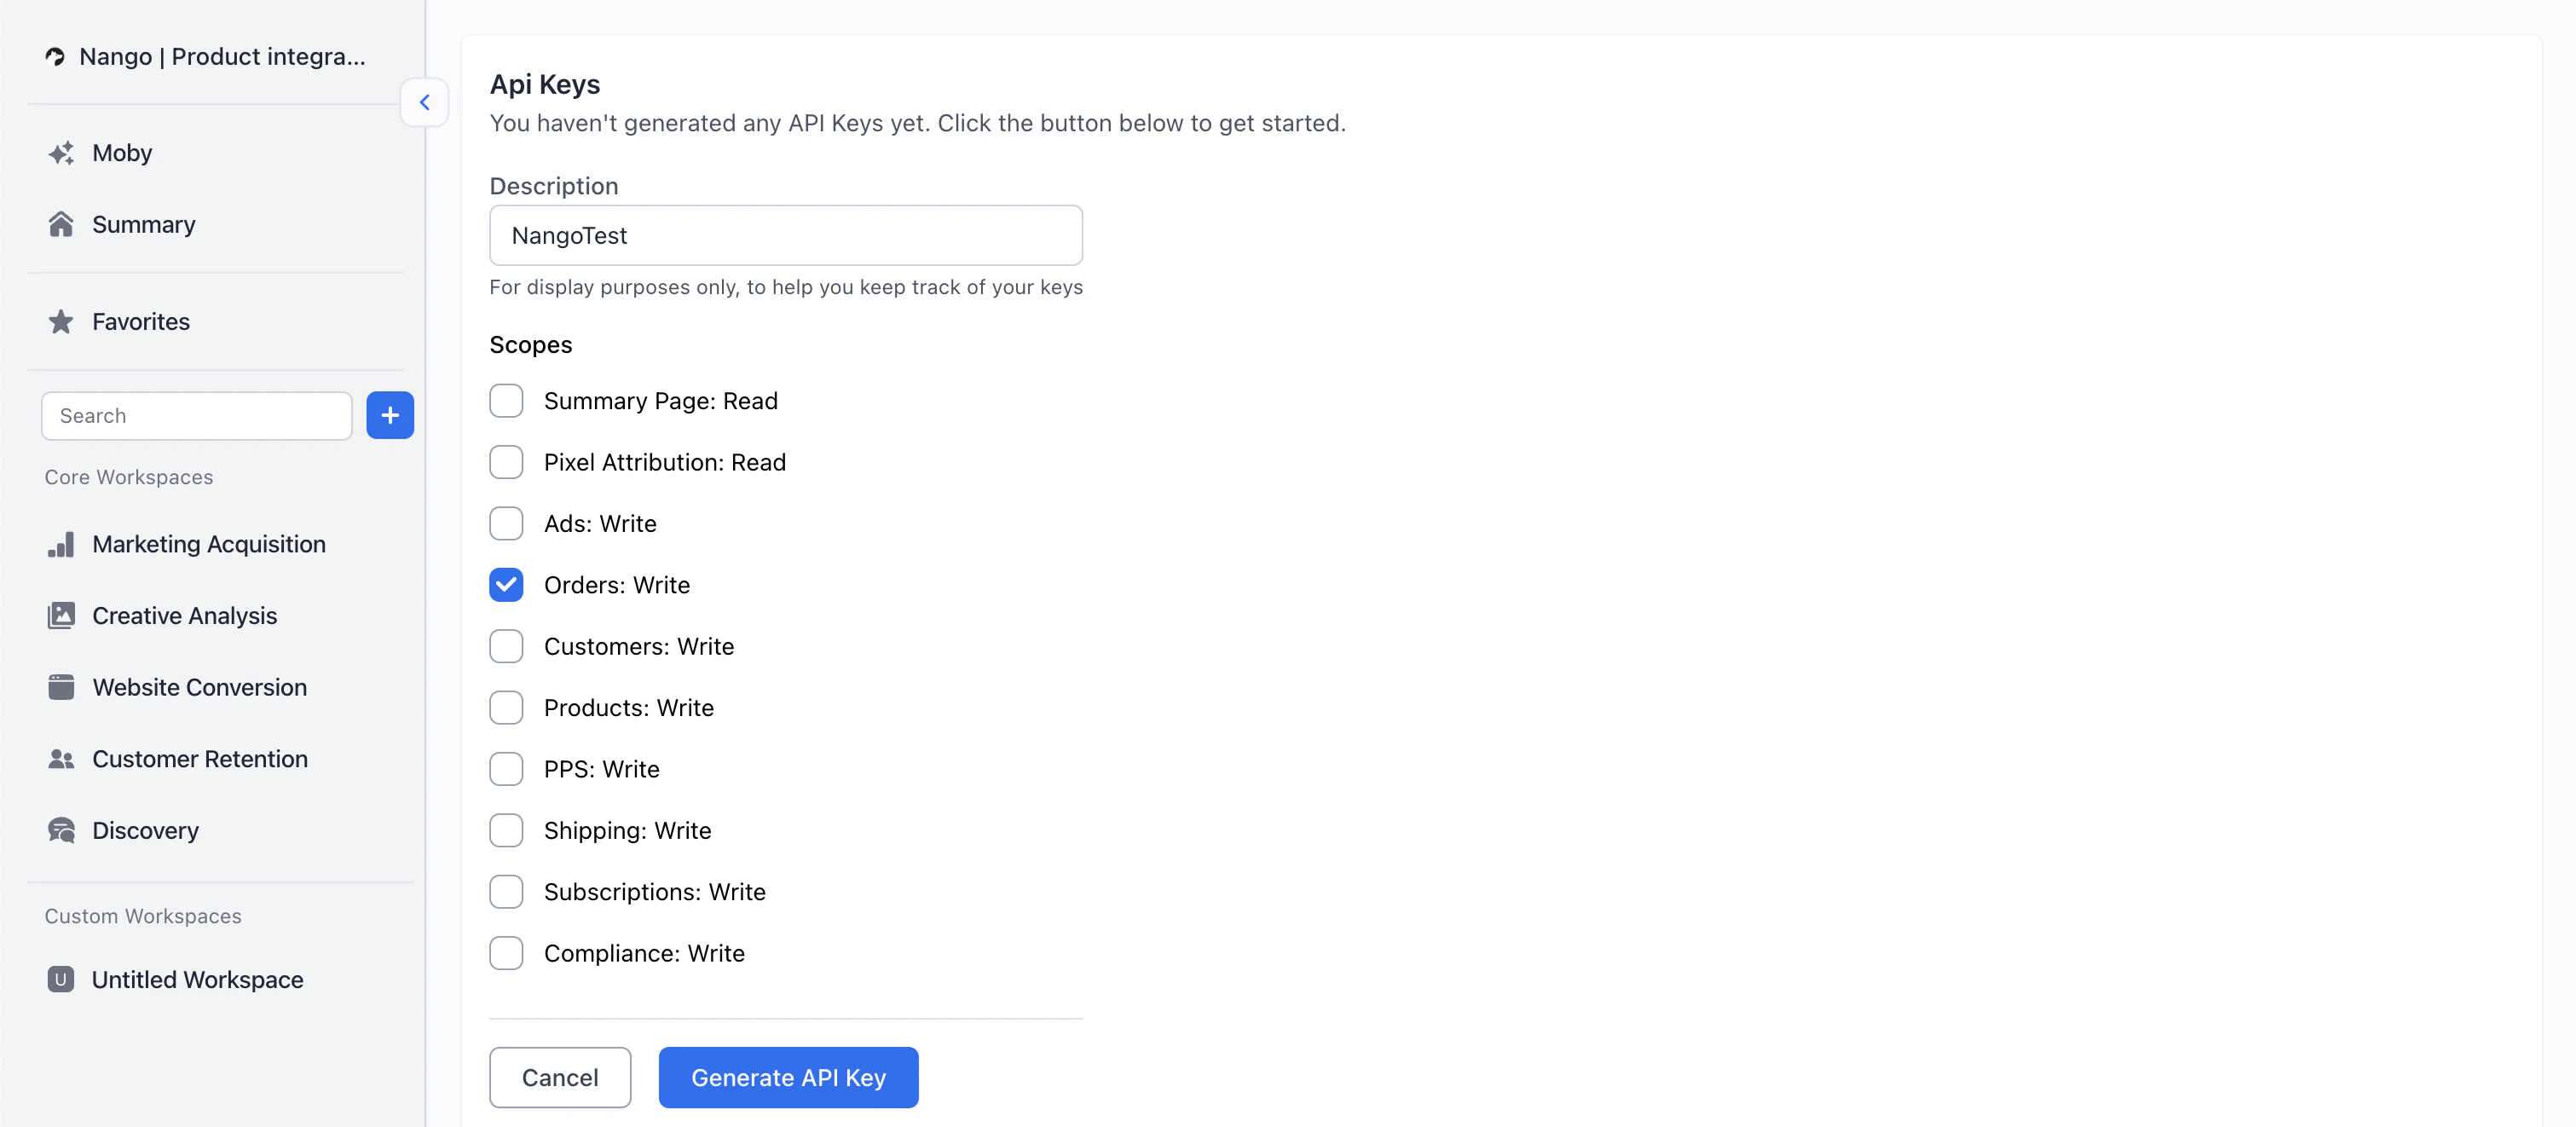Click the blue plus add button
Screen dimensions: 2576x1127
click(x=389, y=415)
